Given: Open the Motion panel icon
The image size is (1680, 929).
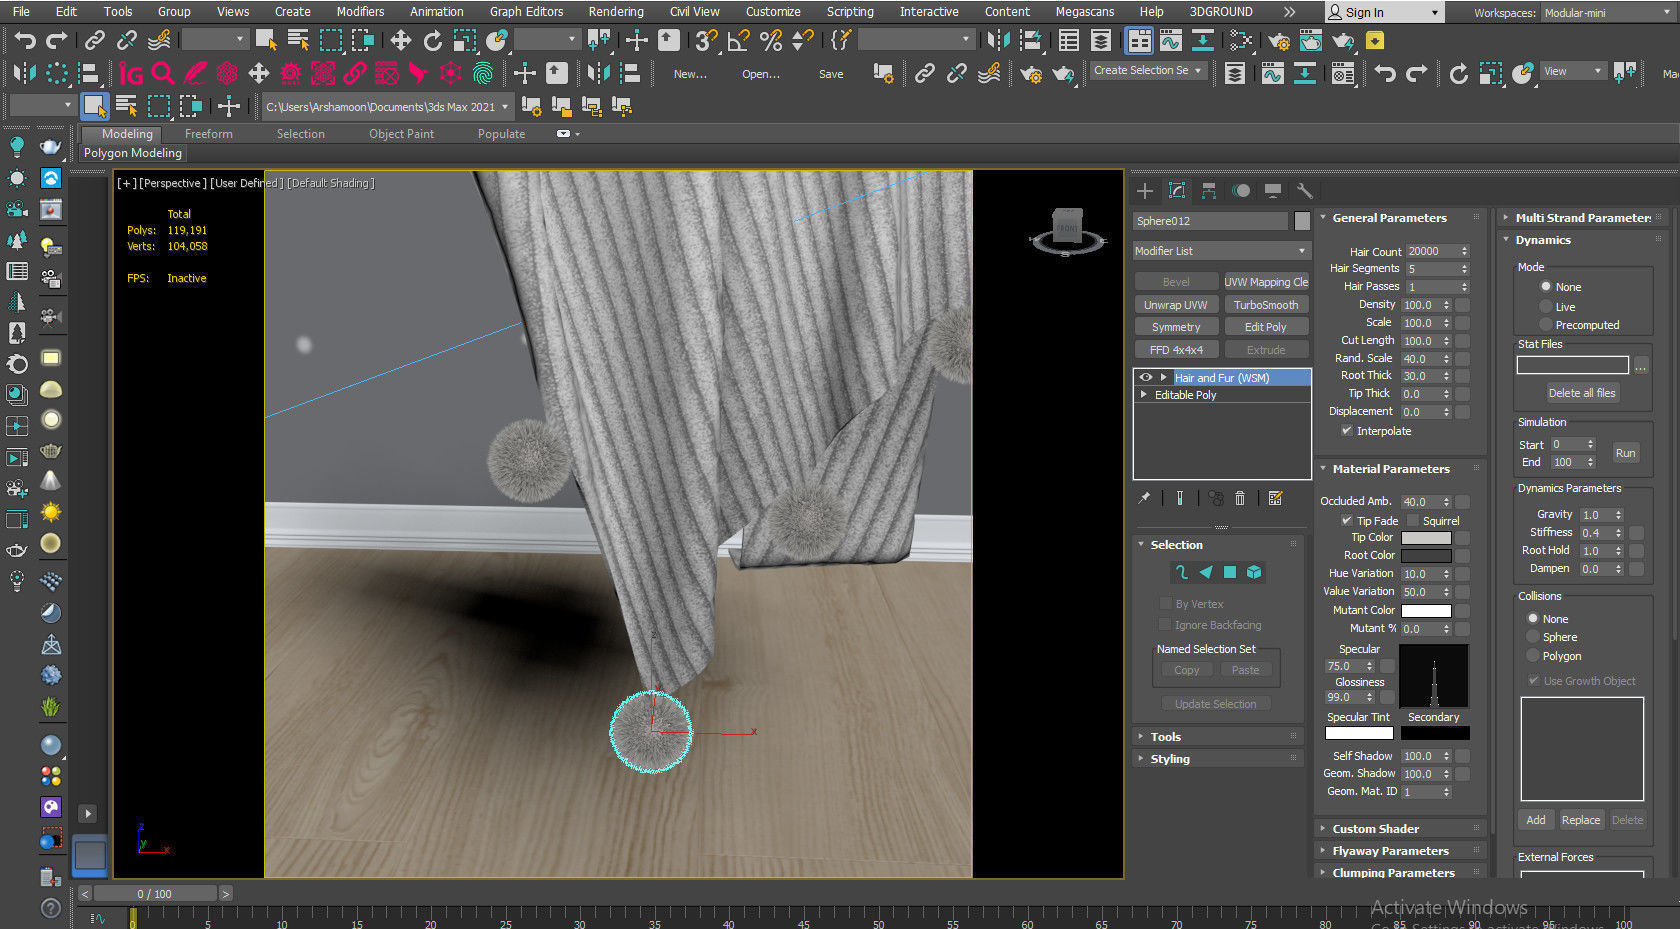Looking at the screenshot, I should click(x=1241, y=190).
